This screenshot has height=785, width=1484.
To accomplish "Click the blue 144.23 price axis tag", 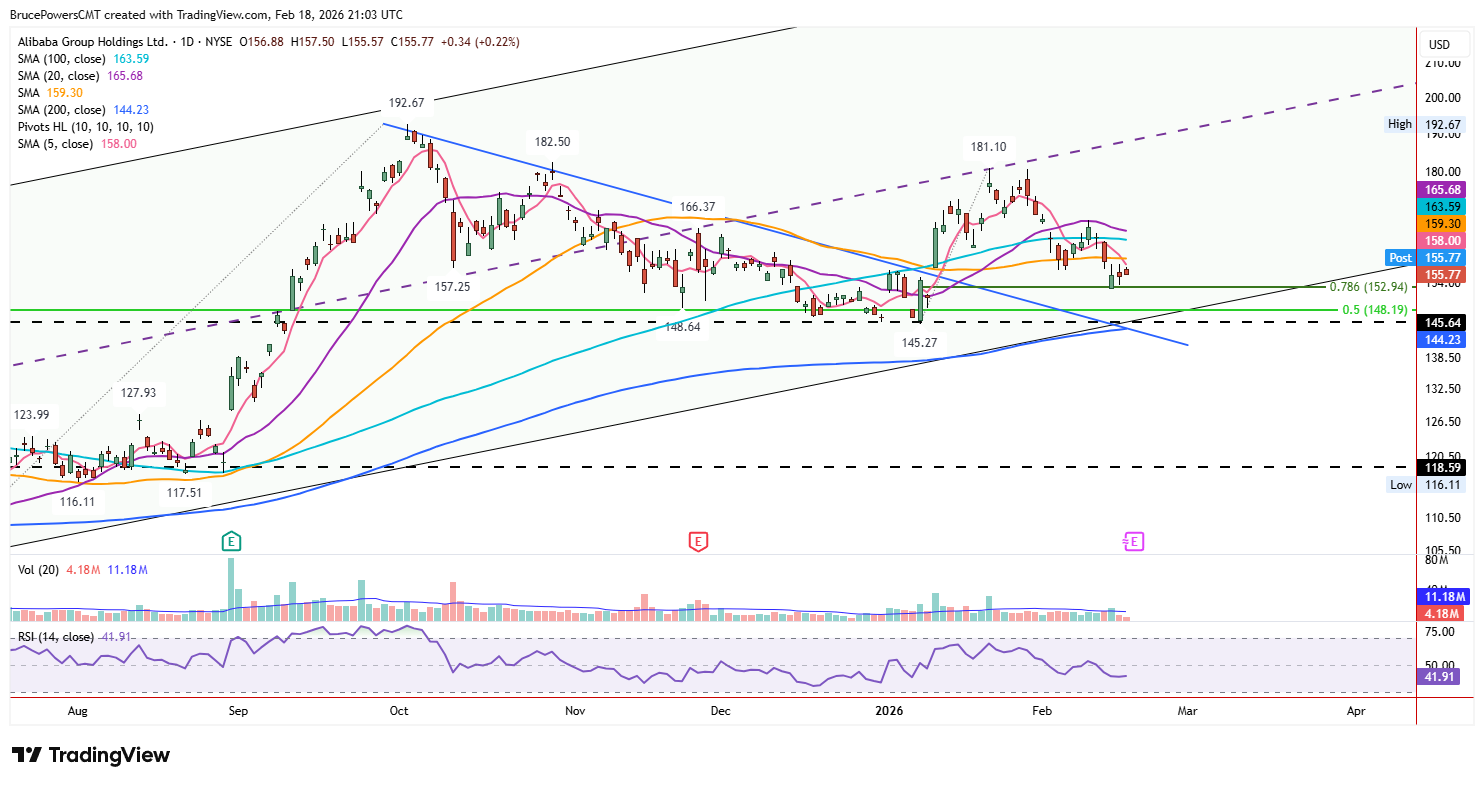I will [1443, 340].
